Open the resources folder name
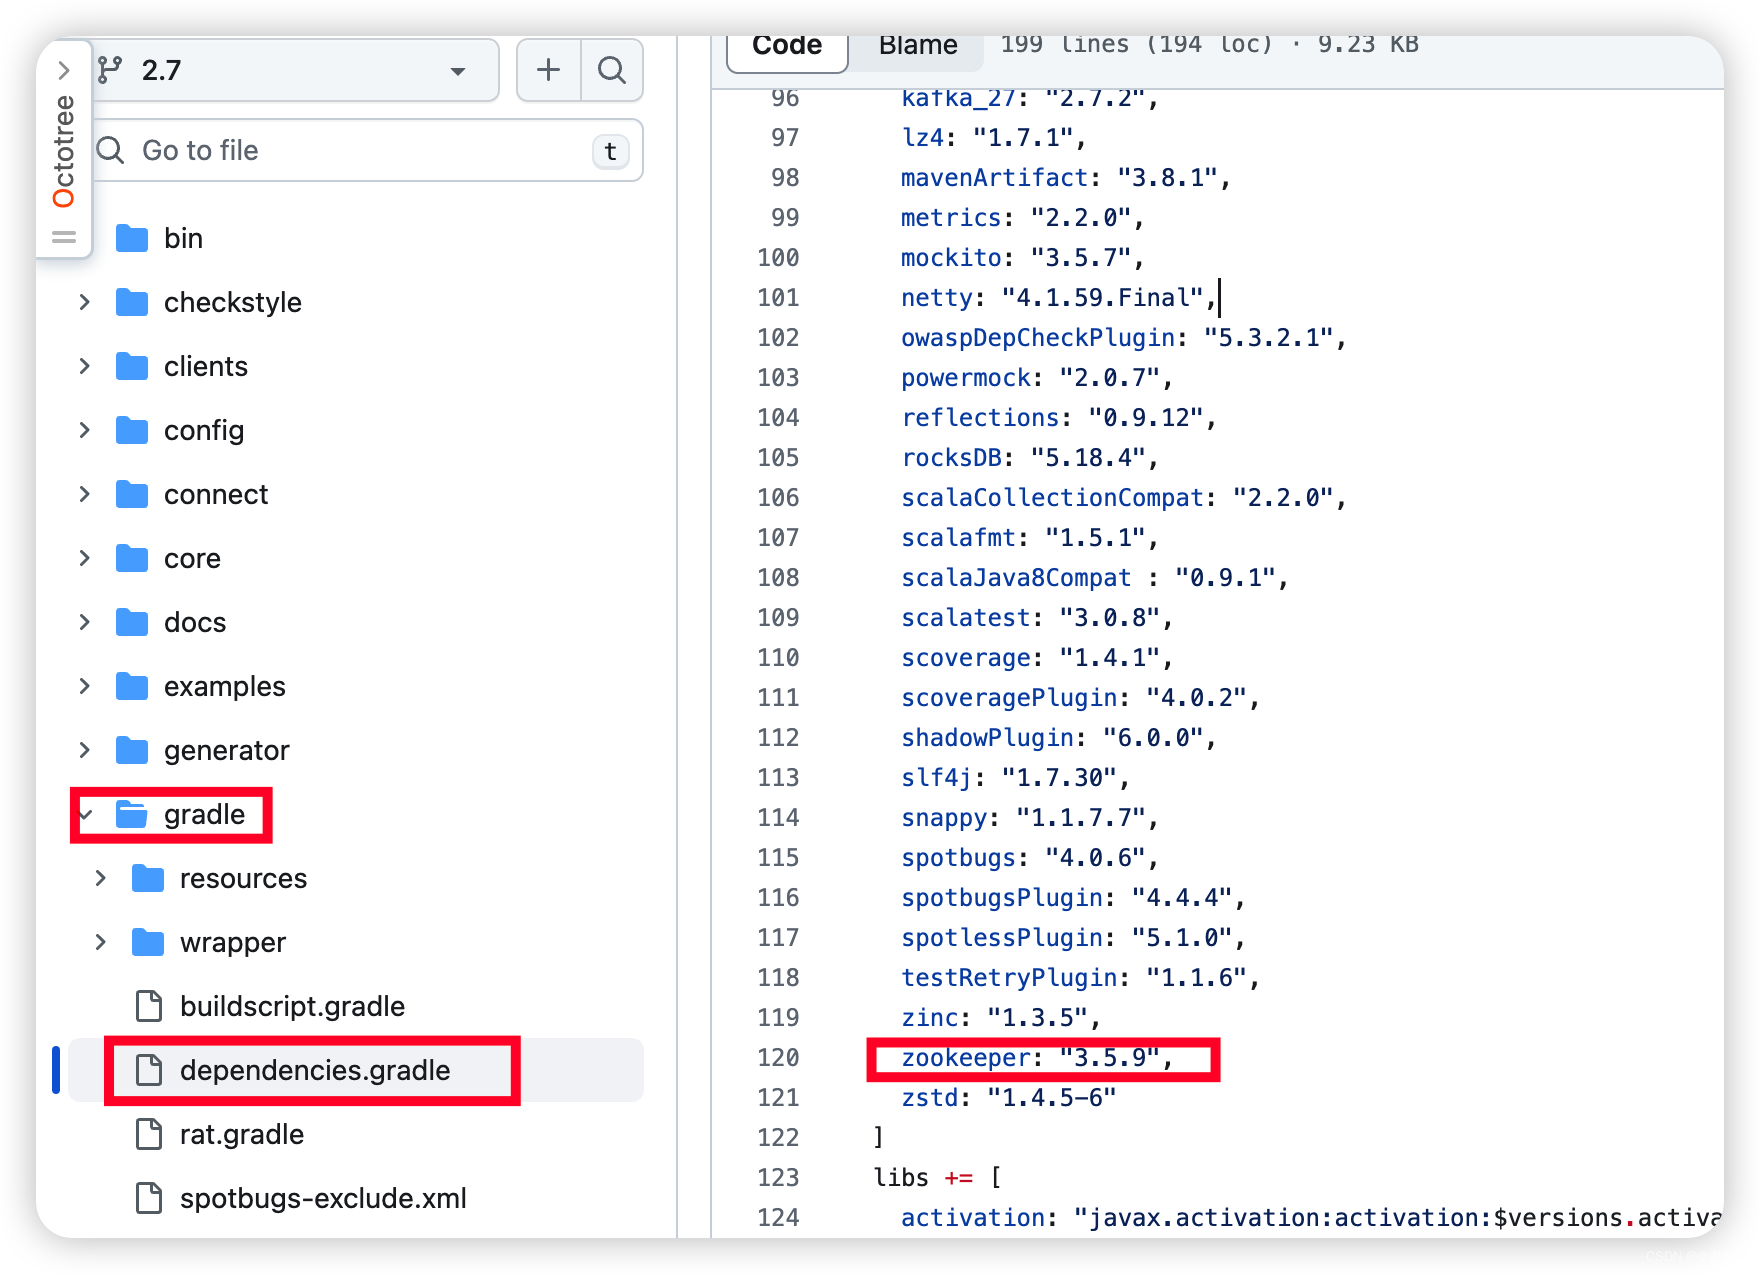Screen dimensions: 1760x1274 click(x=243, y=878)
